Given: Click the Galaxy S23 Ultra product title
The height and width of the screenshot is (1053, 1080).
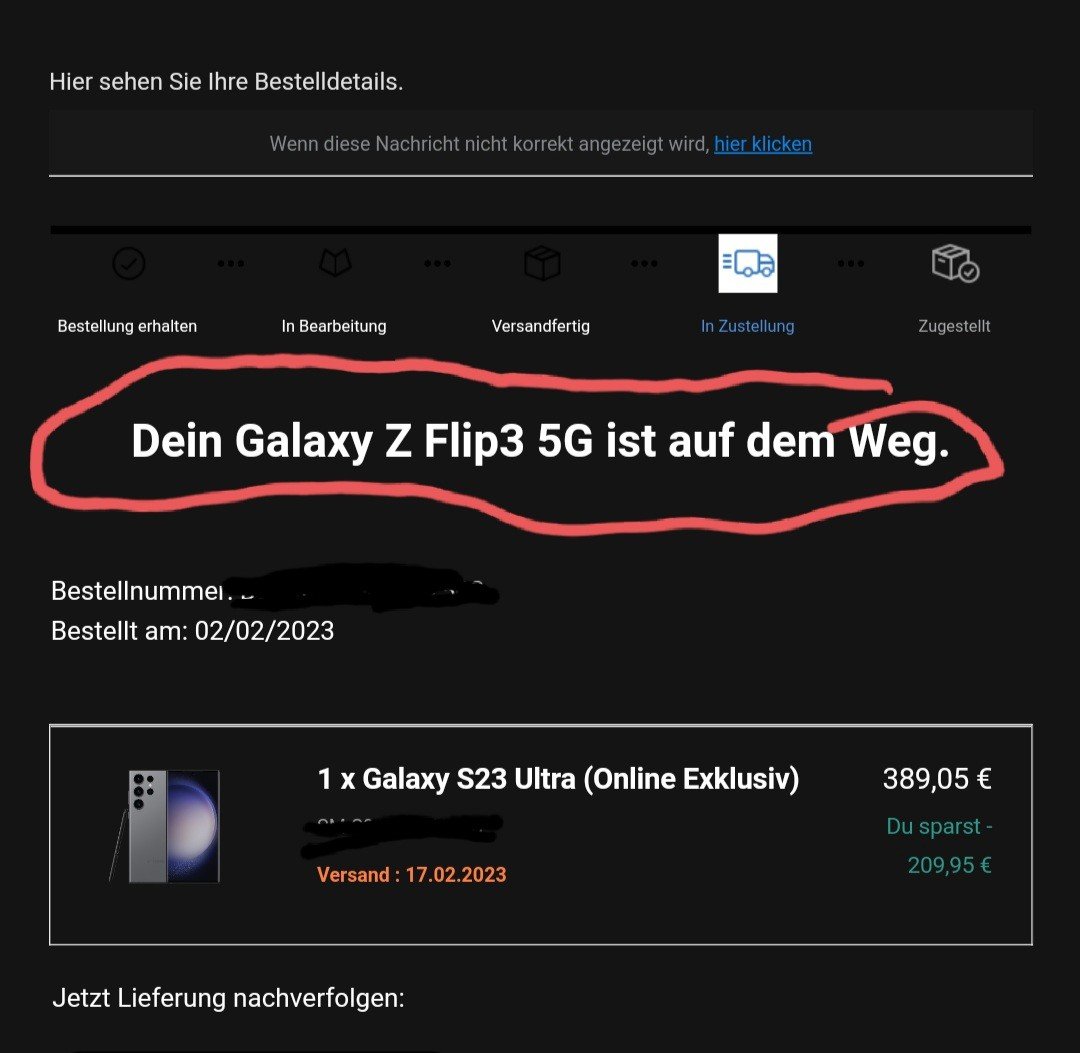Looking at the screenshot, I should pos(558,779).
